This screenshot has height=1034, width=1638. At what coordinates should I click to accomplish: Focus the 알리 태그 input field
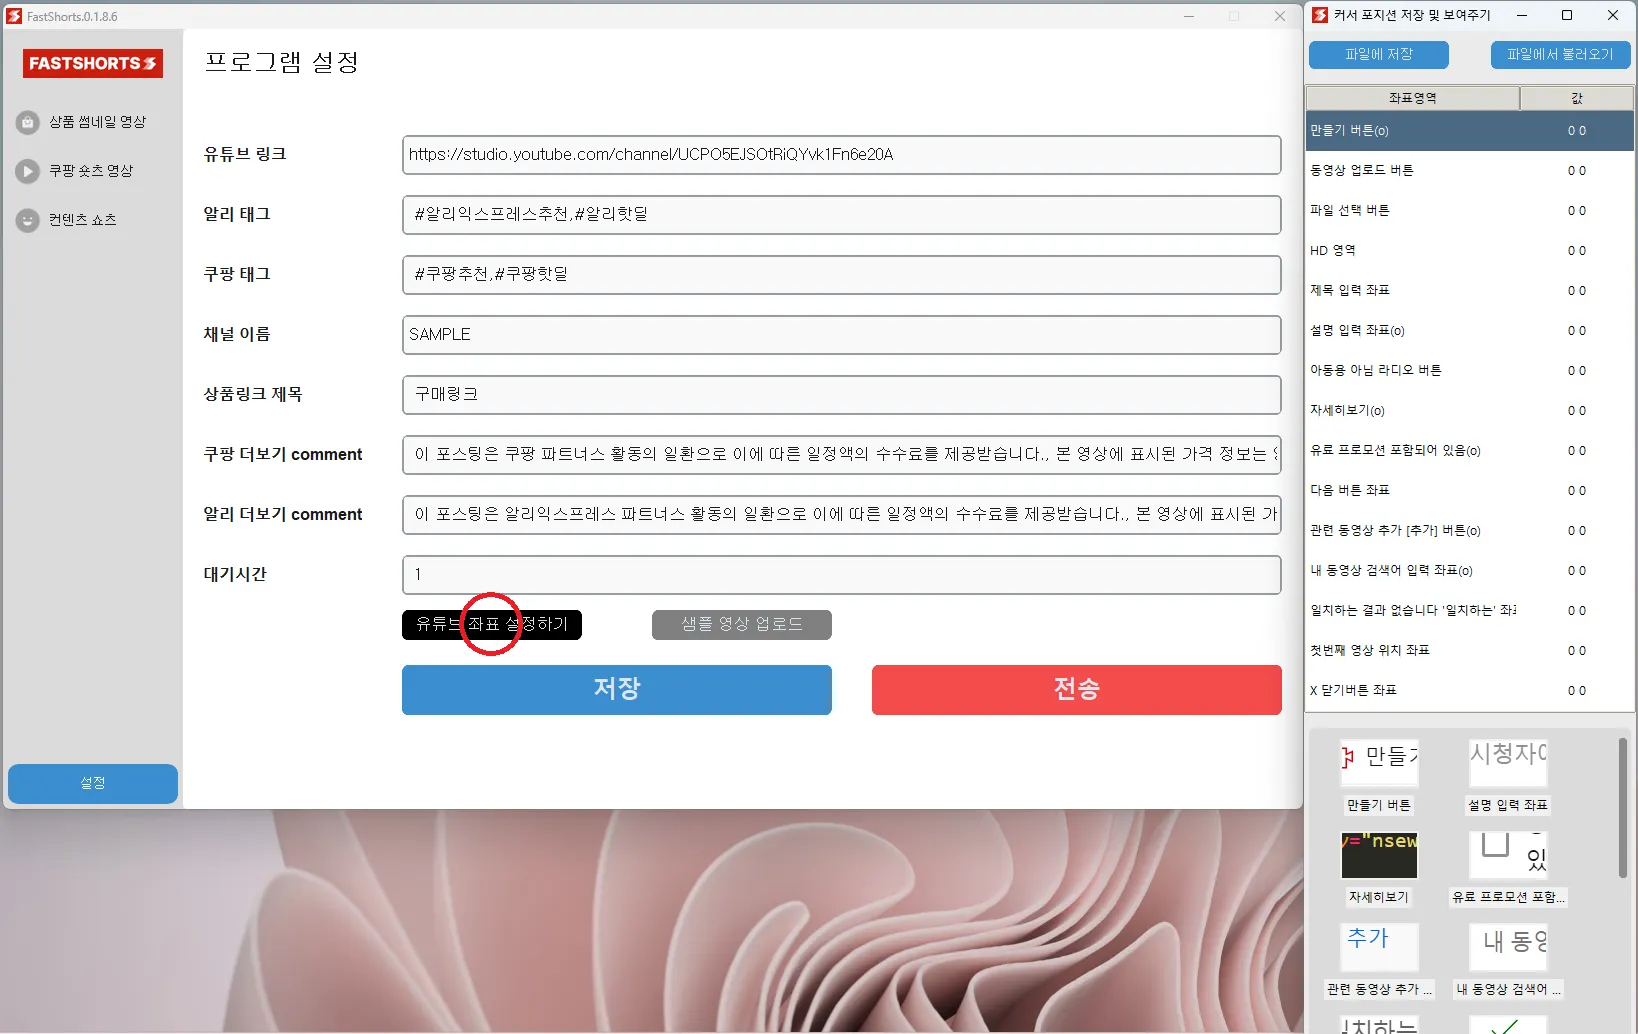[842, 215]
